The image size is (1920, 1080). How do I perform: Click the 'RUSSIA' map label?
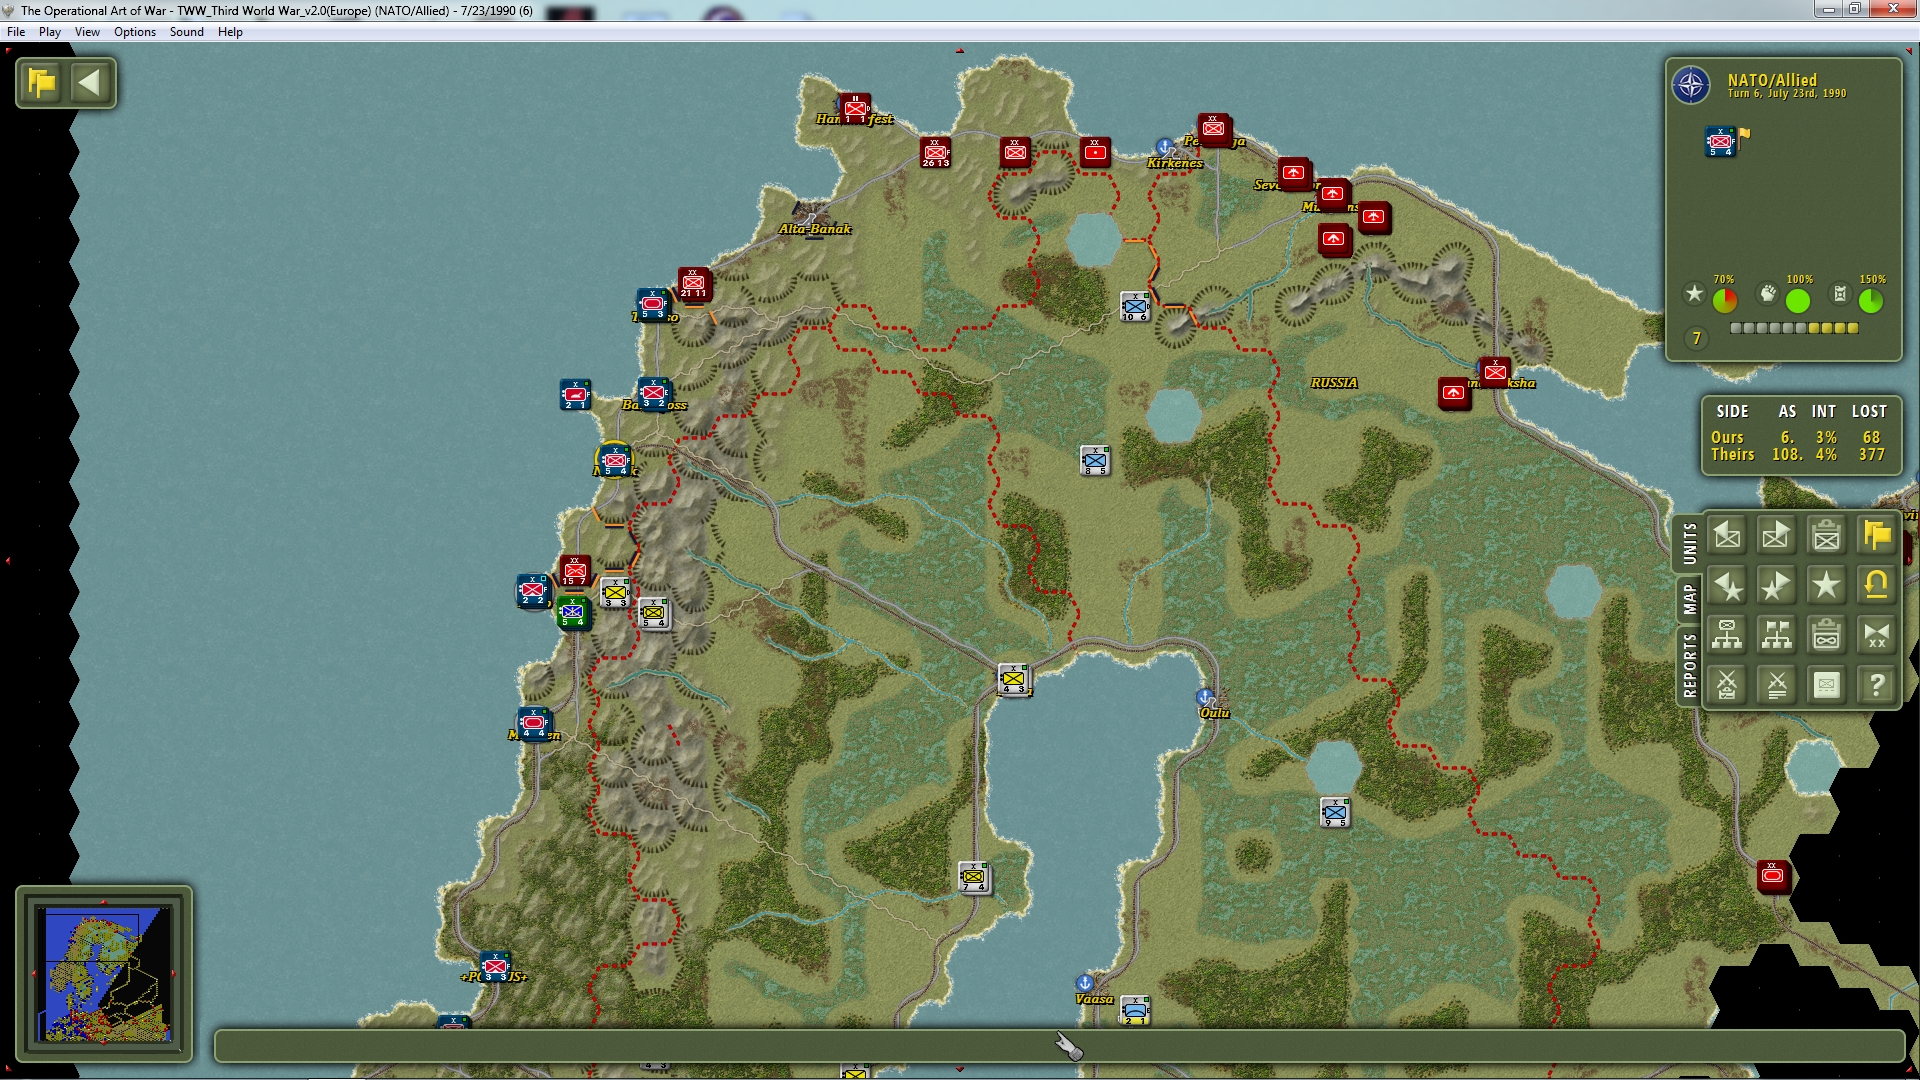pyautogui.click(x=1334, y=383)
